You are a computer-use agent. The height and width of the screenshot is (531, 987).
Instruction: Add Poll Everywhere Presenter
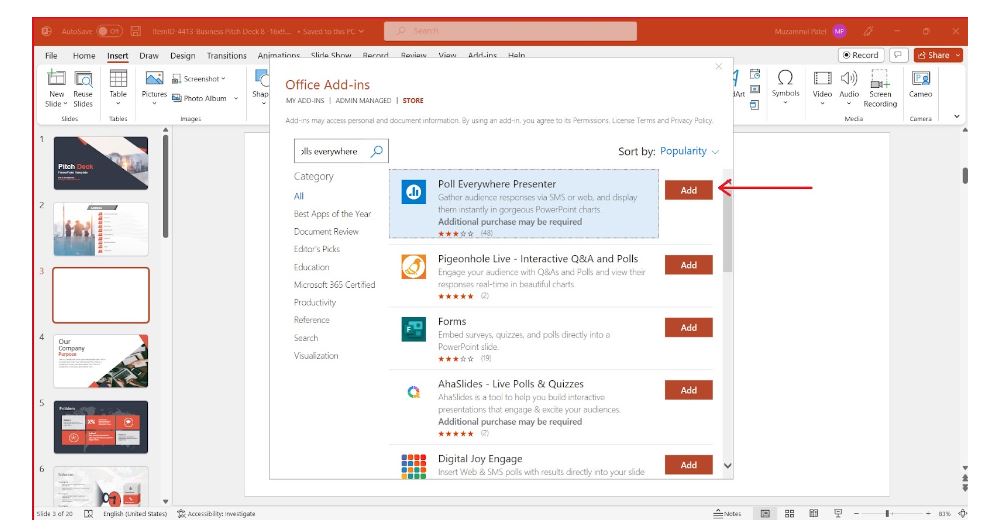point(689,190)
